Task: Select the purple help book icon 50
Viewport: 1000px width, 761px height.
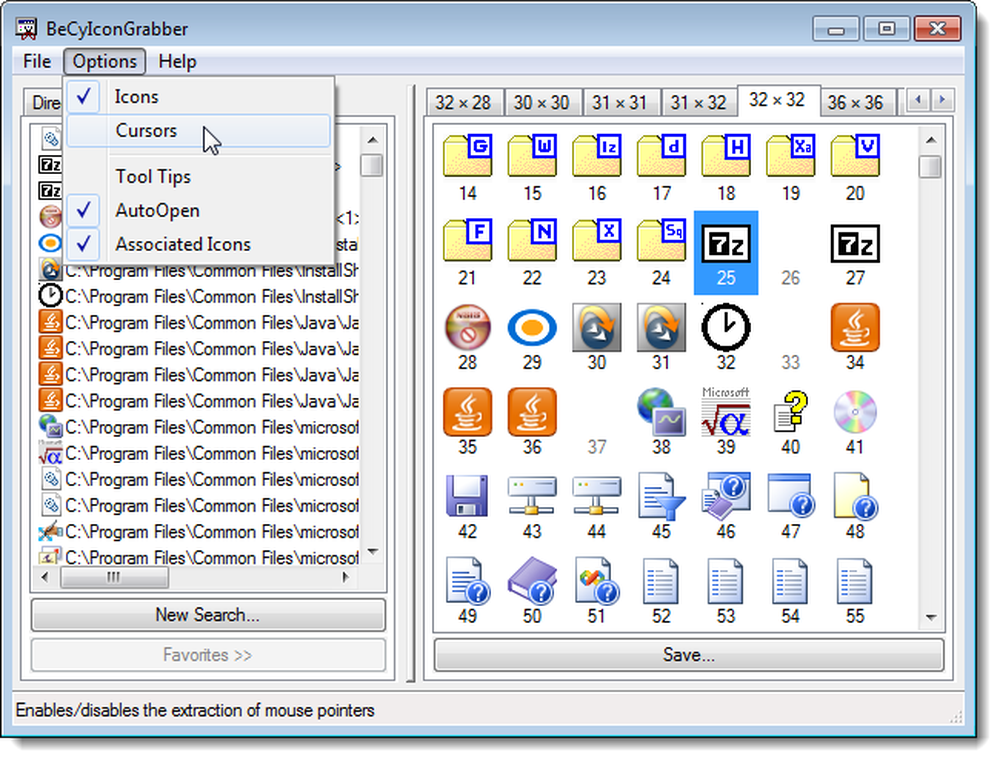Action: (532, 580)
